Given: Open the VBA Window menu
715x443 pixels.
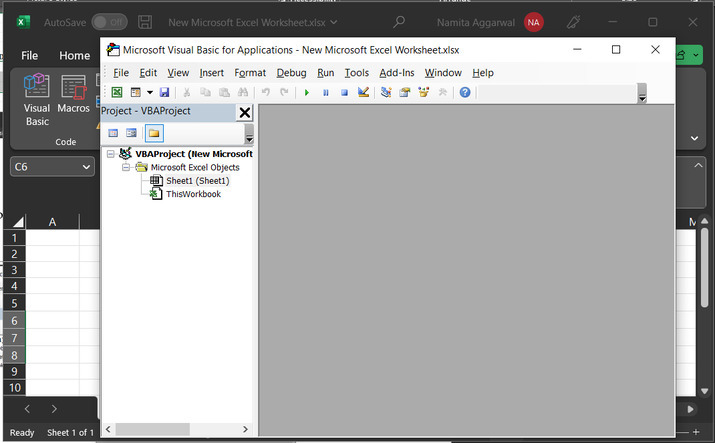Looking at the screenshot, I should 443,73.
